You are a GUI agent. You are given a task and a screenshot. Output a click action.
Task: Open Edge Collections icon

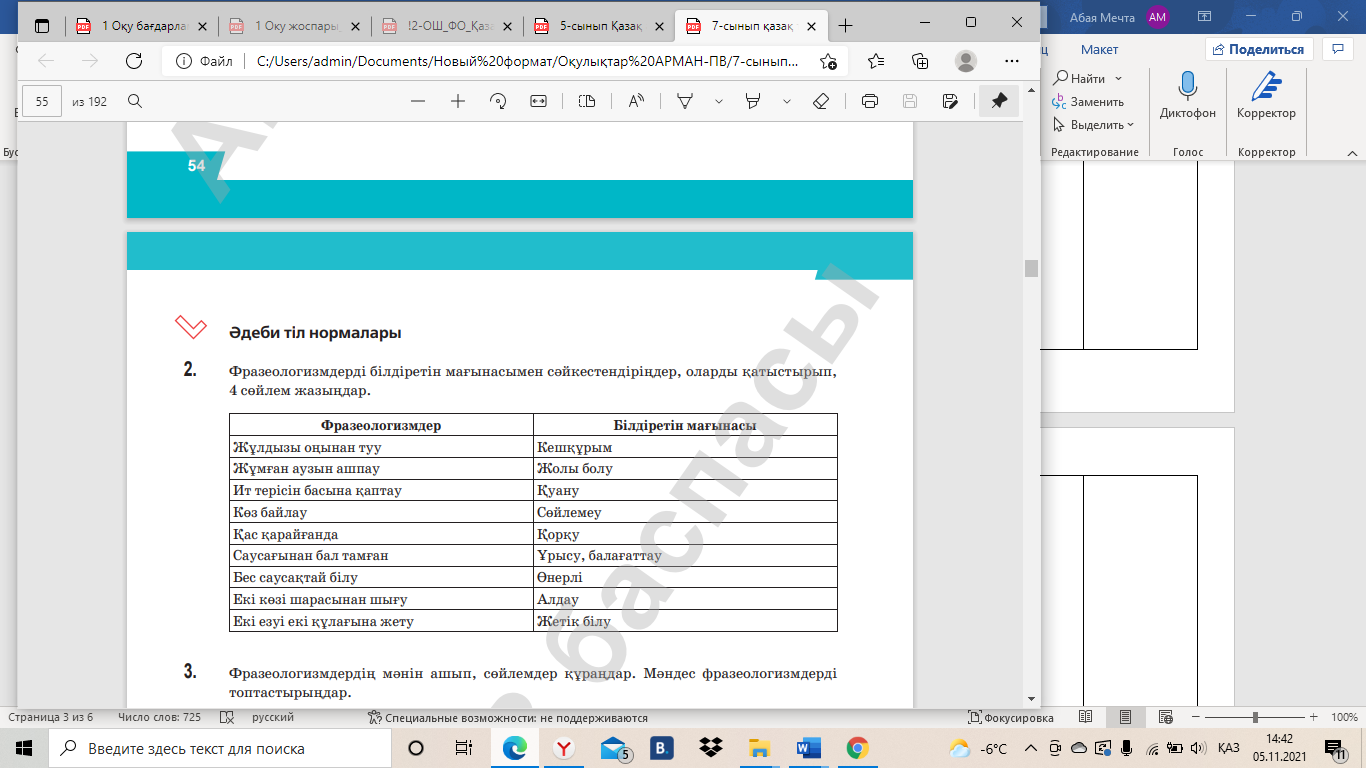(921, 61)
